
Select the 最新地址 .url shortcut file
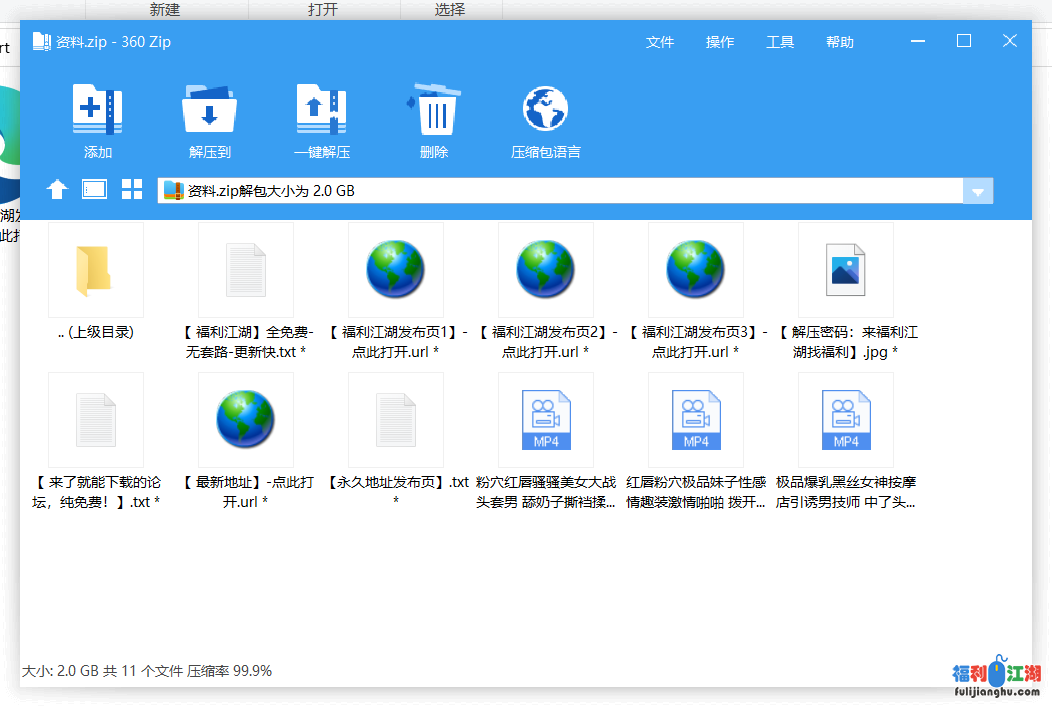(x=245, y=420)
